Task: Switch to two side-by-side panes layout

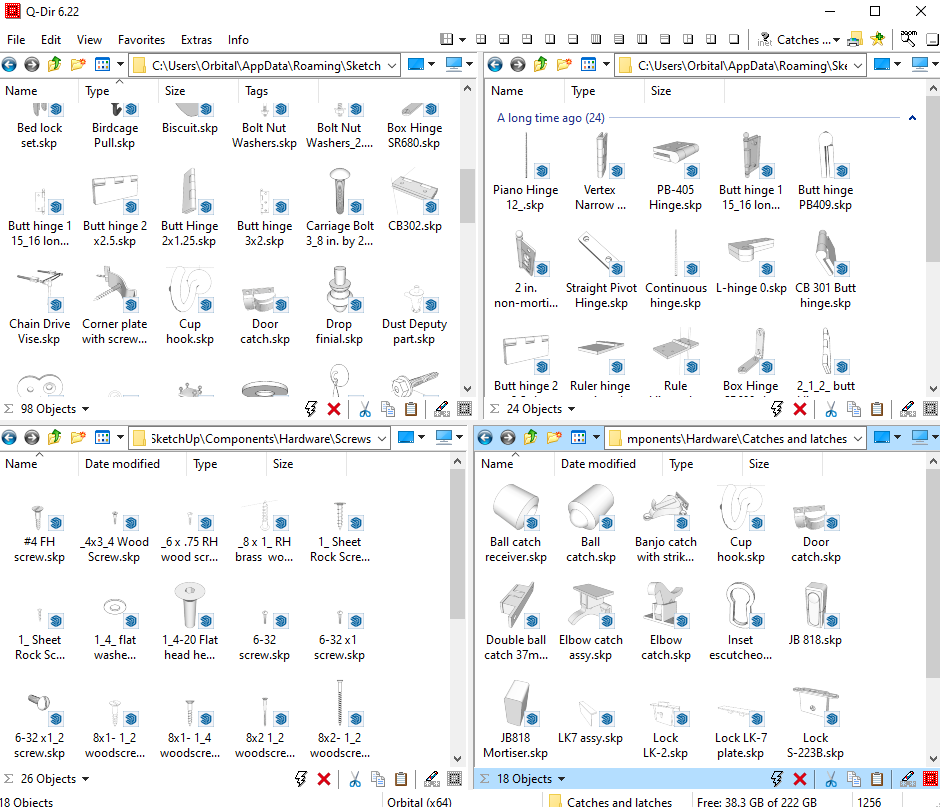Action: [550, 40]
